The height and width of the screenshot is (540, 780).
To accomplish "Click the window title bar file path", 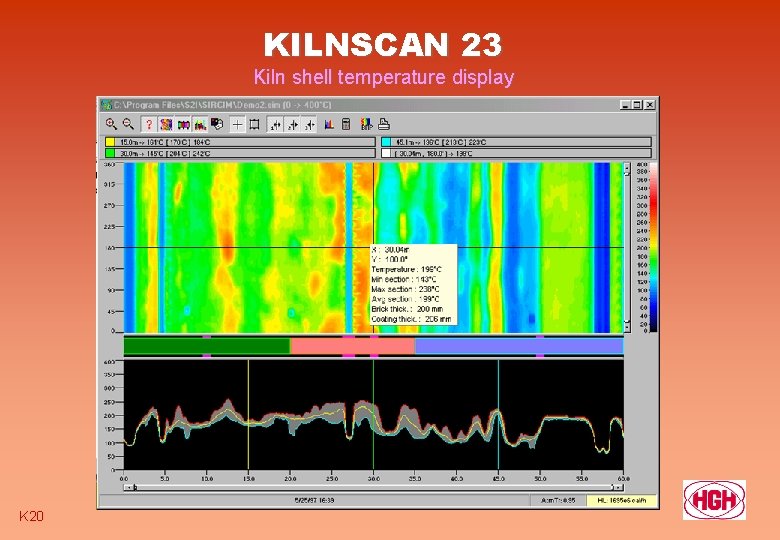I will pos(222,105).
